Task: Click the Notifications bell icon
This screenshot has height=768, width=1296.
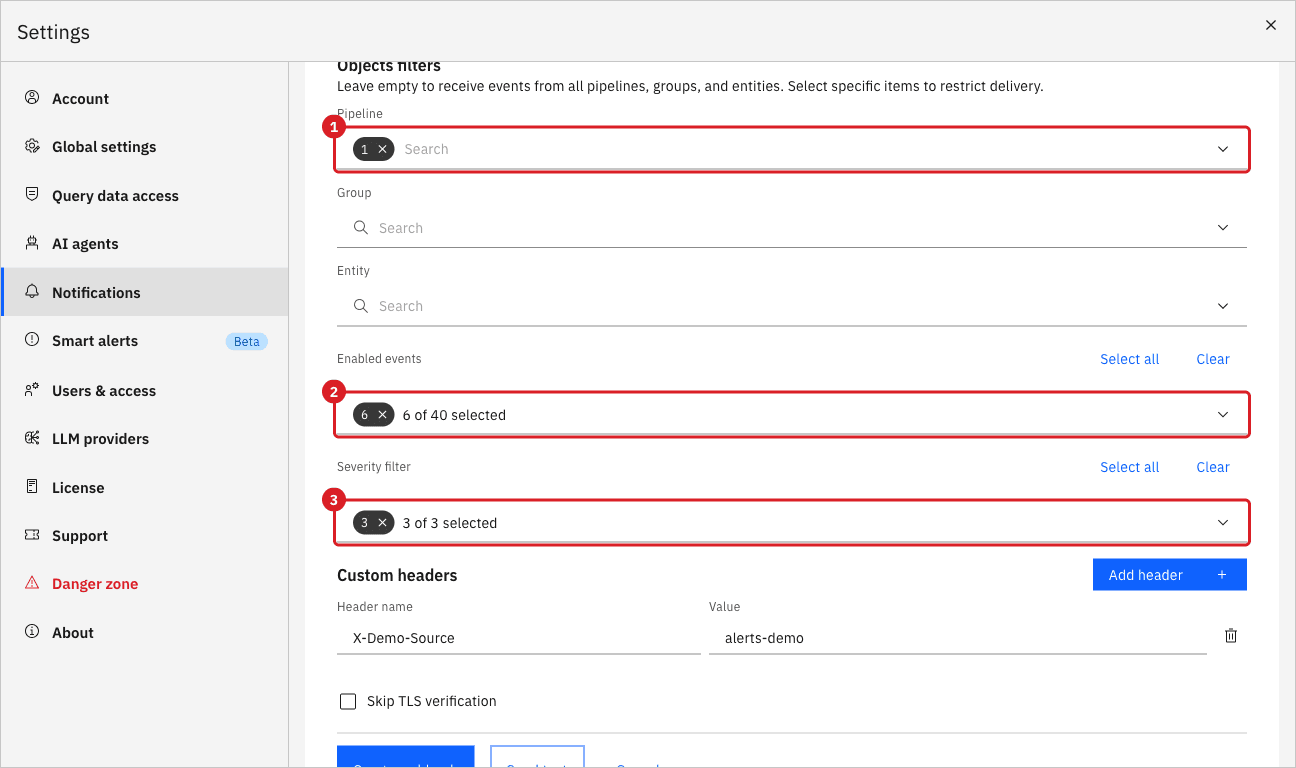Action: (32, 292)
